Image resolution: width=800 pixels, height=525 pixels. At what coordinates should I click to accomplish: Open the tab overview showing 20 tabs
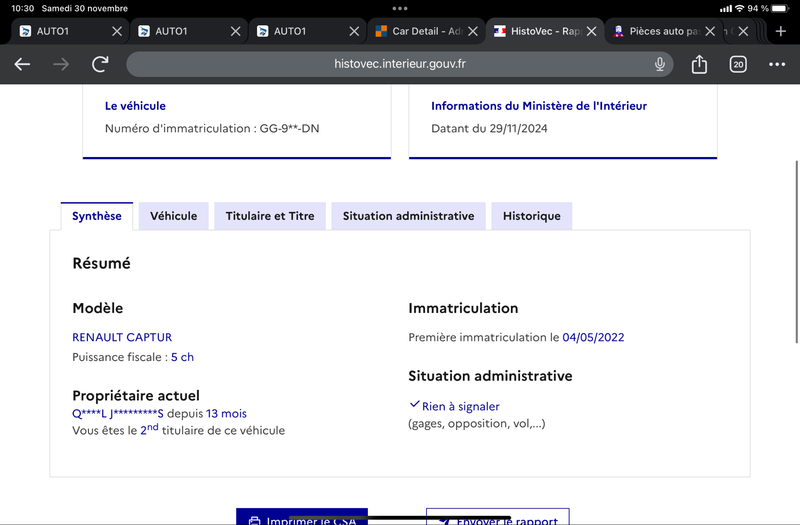[x=738, y=64]
